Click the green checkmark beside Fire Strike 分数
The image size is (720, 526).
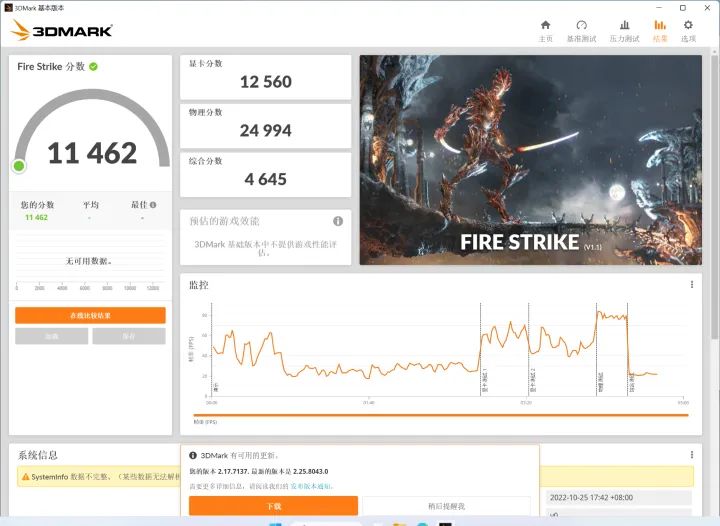93,67
